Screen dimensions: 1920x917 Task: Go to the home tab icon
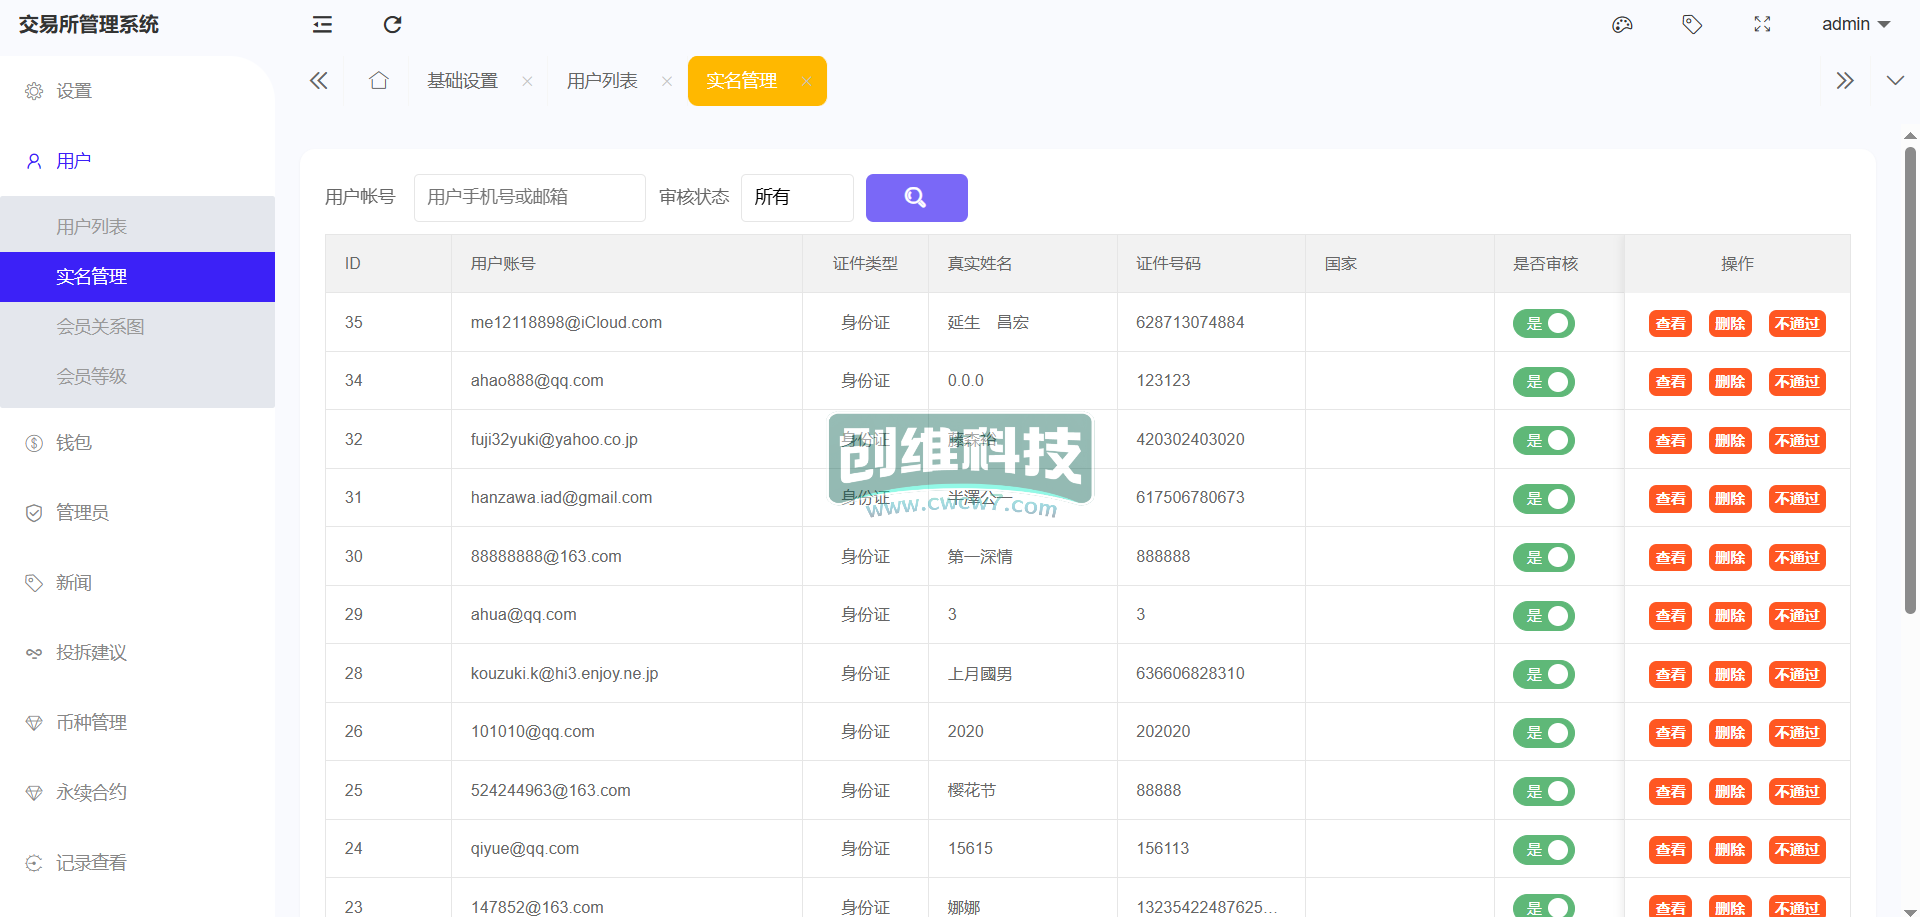(378, 81)
